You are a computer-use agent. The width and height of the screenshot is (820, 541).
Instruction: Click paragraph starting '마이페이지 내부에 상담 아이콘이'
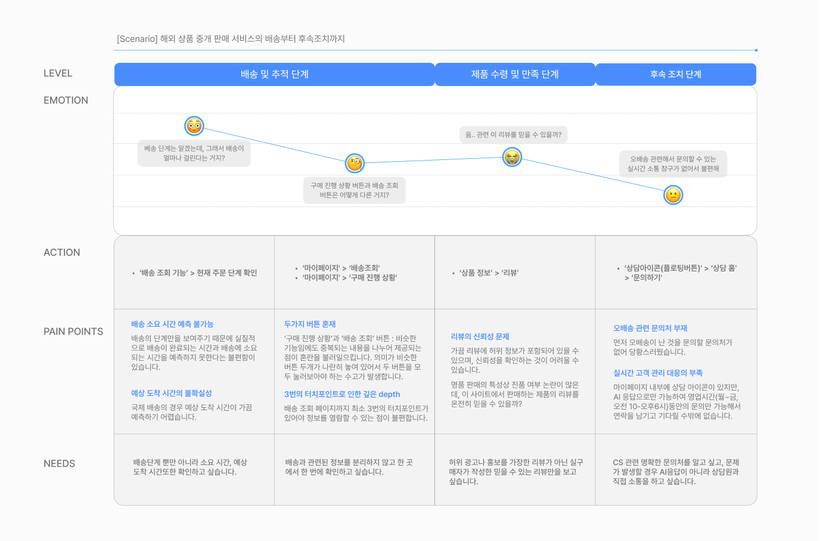coord(677,401)
